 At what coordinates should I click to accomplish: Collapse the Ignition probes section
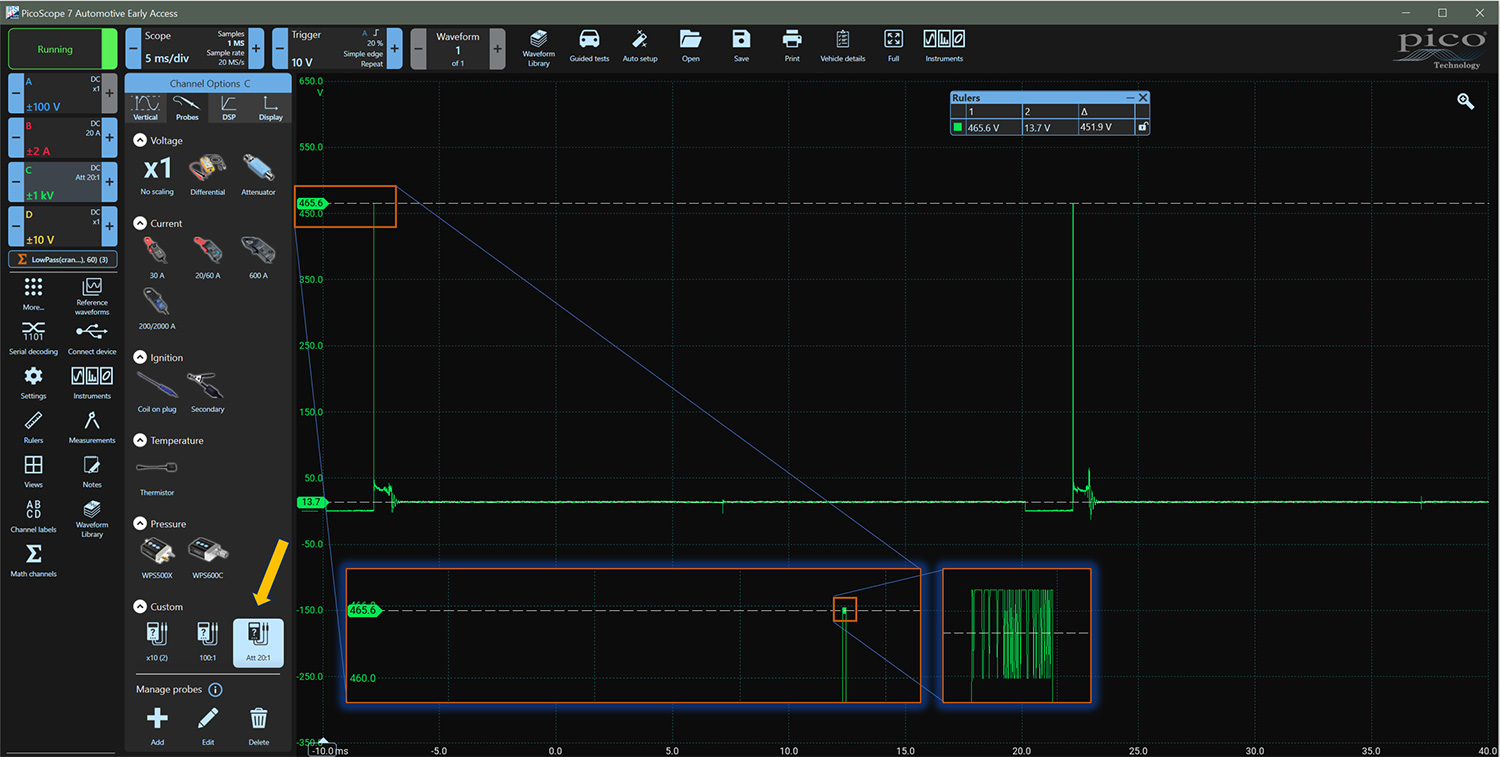point(140,358)
